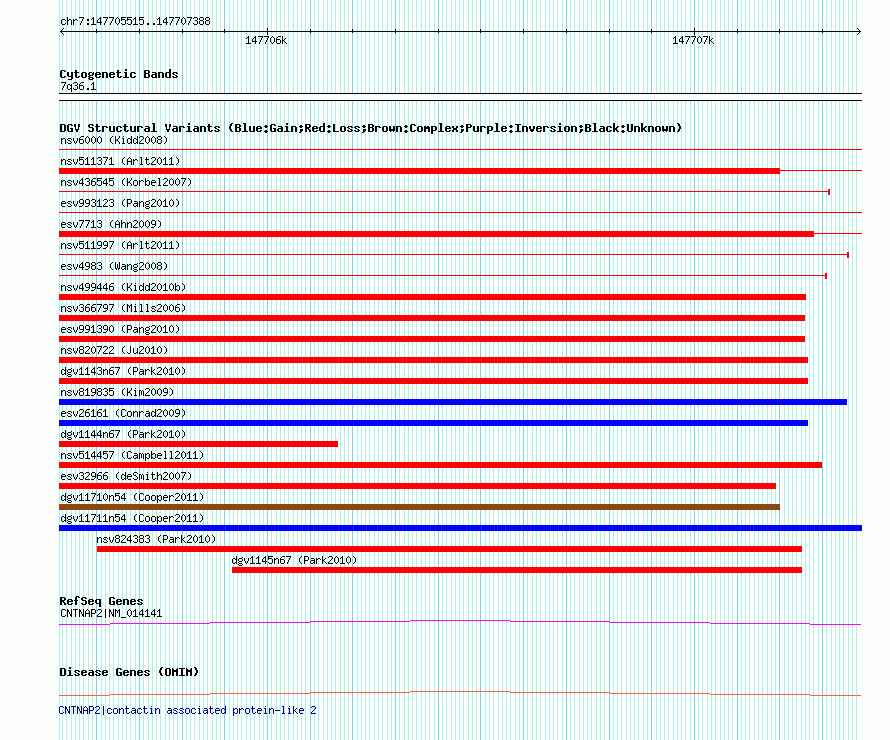Open the esv991390 (Pang2010) loss bar

click(x=432, y=339)
